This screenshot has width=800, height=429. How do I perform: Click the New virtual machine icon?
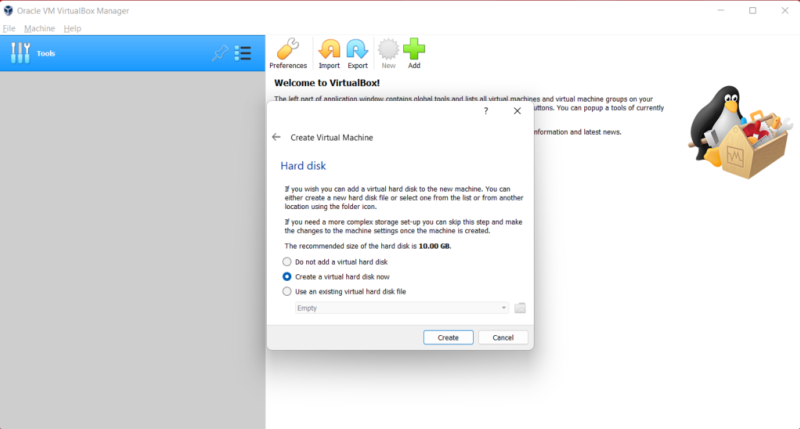(388, 53)
